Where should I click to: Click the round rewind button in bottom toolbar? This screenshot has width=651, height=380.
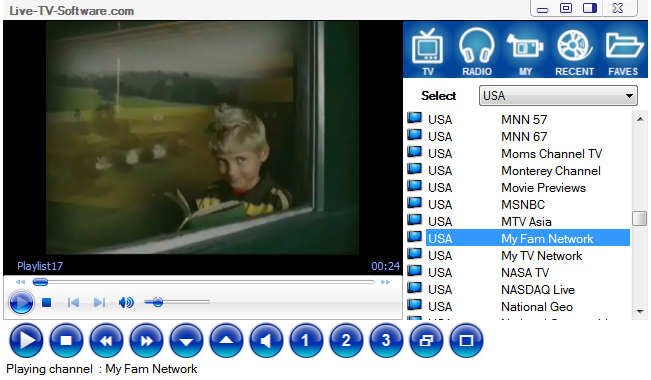tap(106, 341)
